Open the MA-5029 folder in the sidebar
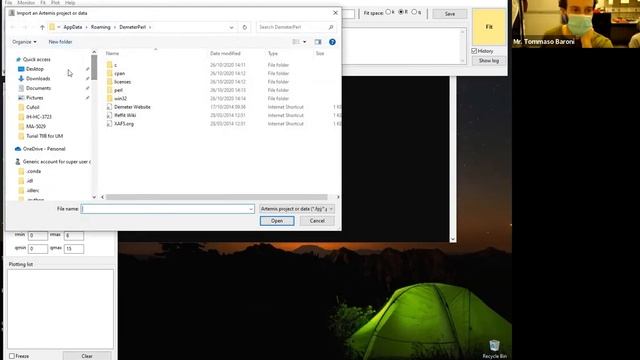The image size is (640, 360). click(36, 127)
